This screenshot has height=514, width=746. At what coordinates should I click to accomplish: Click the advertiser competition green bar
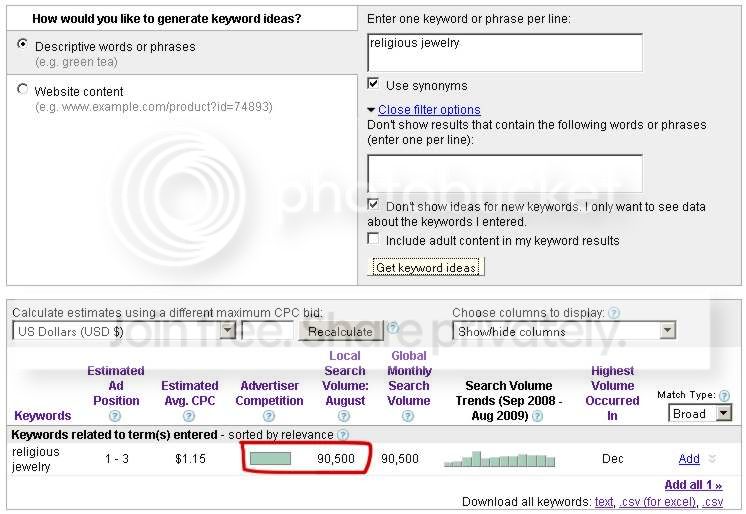pyautogui.click(x=270, y=458)
